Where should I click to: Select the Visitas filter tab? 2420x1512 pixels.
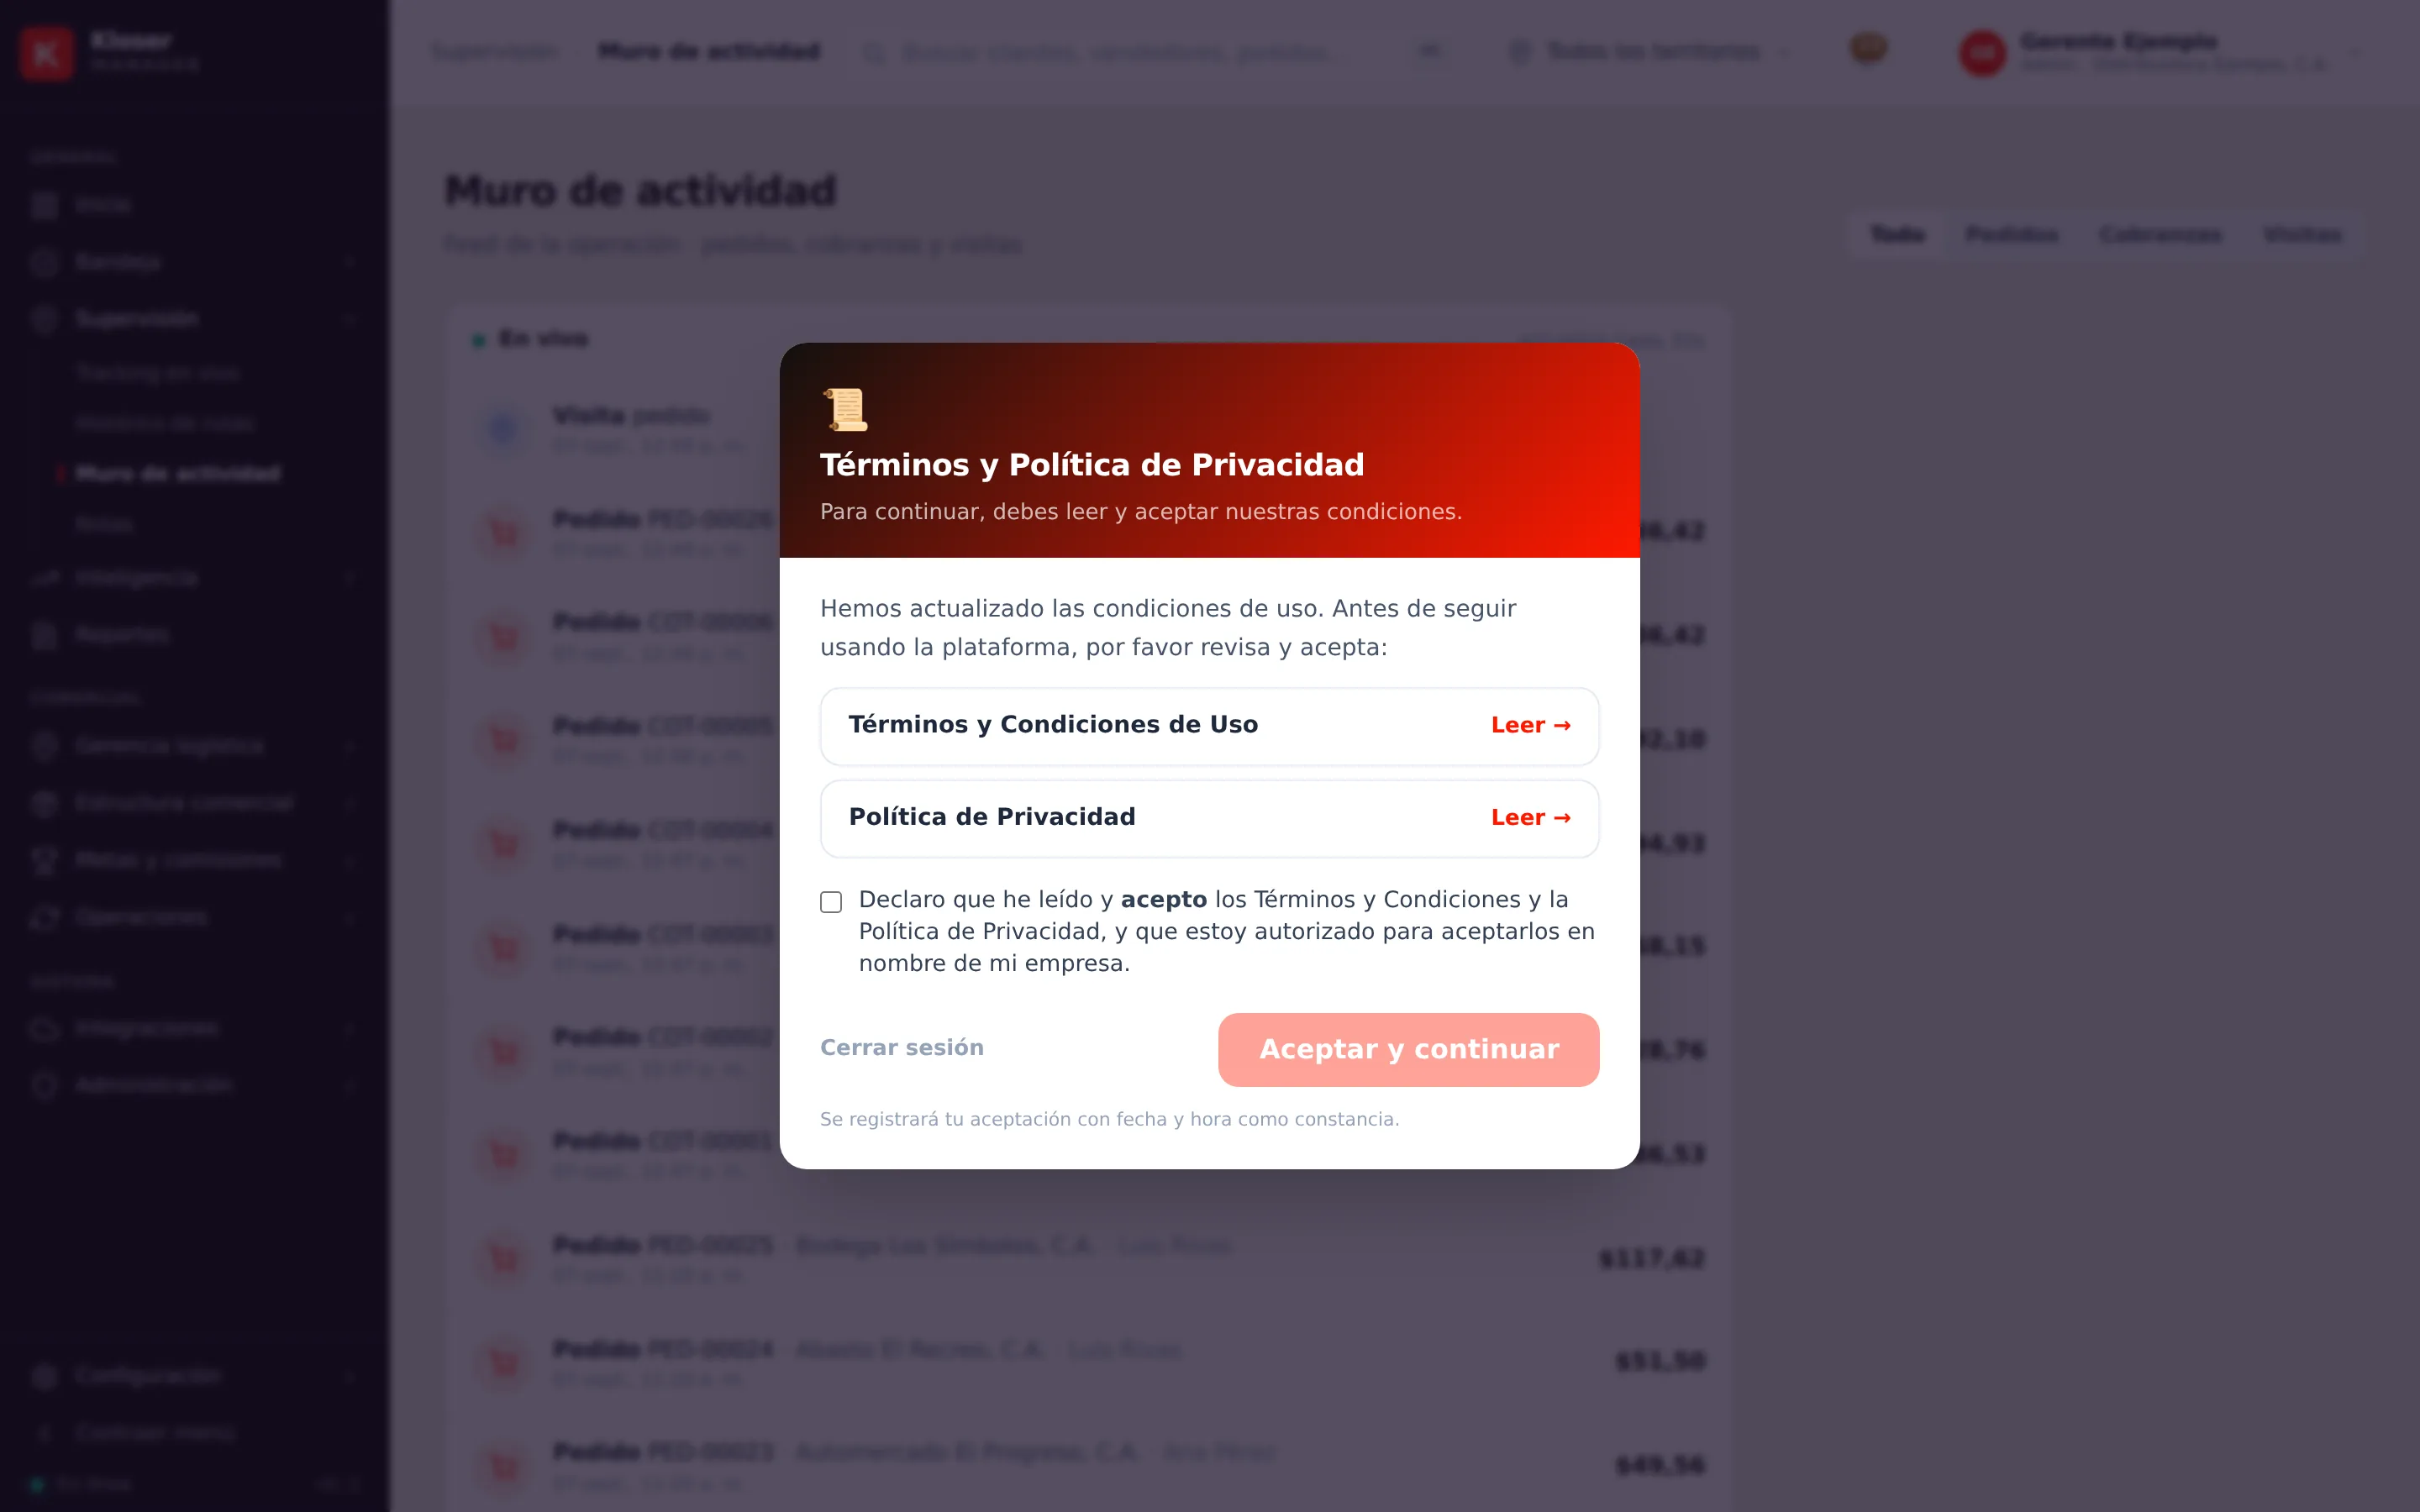(2302, 235)
